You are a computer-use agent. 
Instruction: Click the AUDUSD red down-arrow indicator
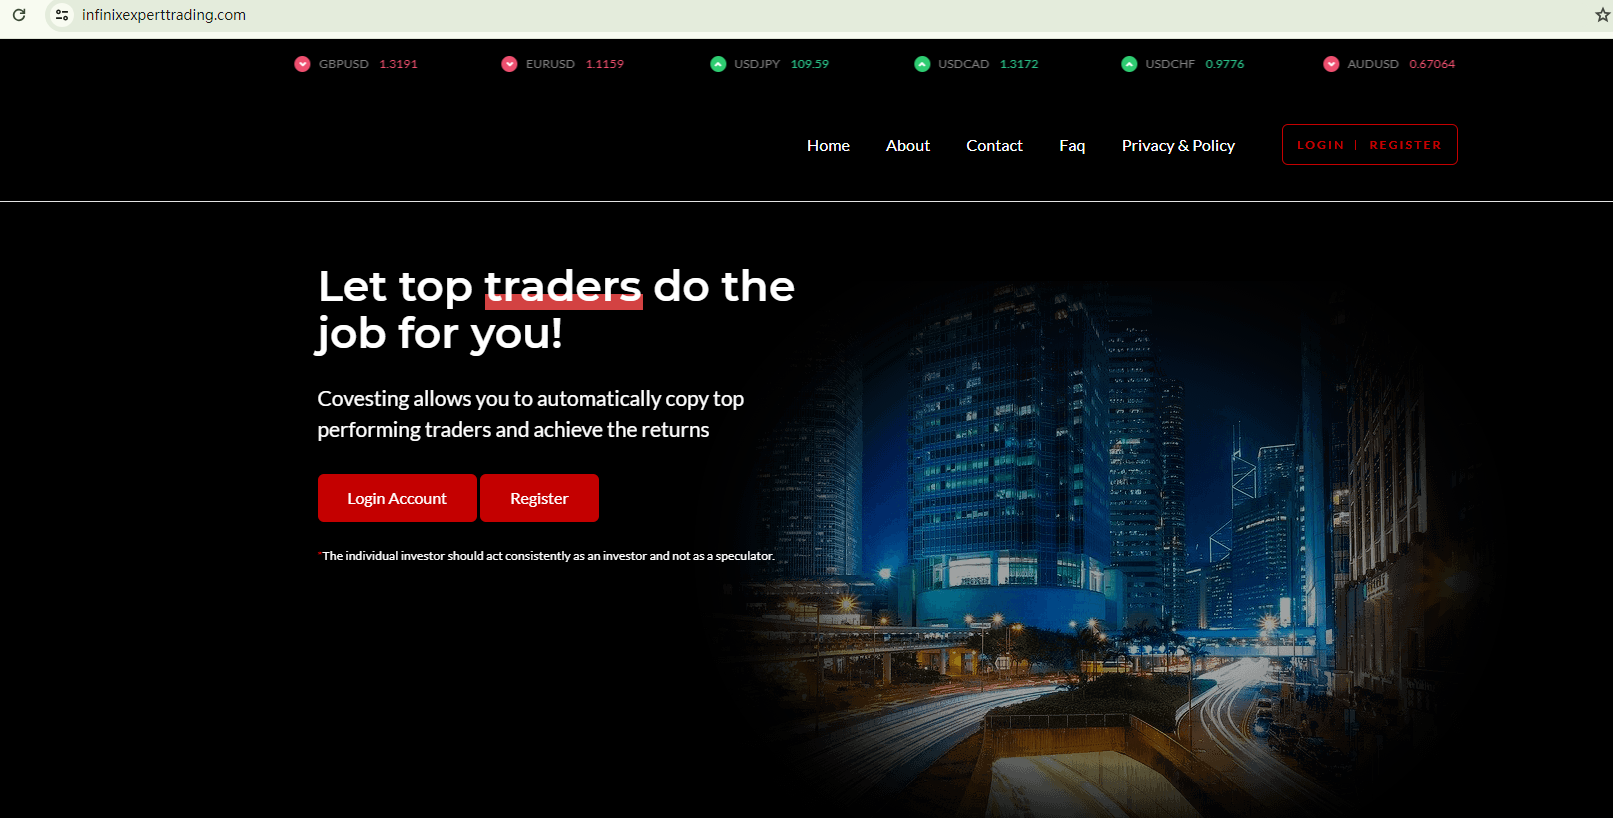(x=1331, y=64)
